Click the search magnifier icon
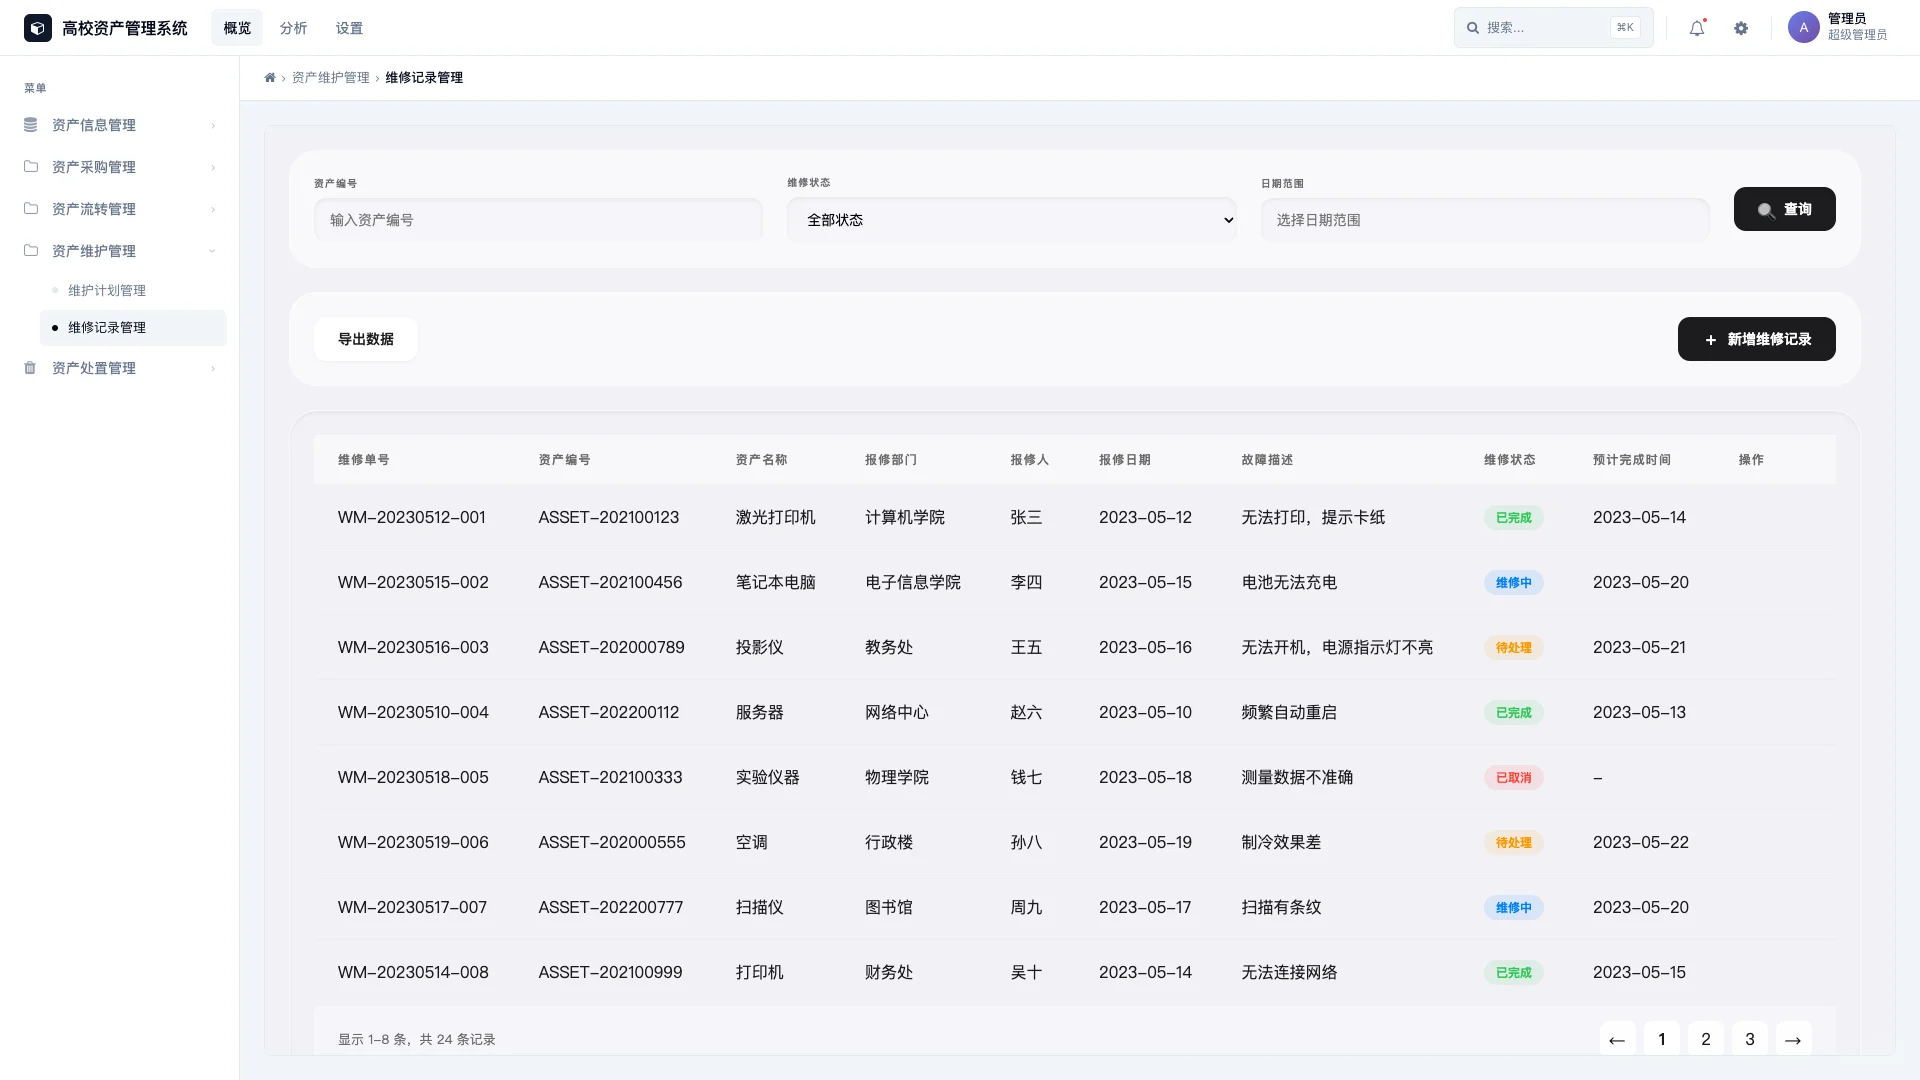Viewport: 1920px width, 1080px height. point(1473,27)
